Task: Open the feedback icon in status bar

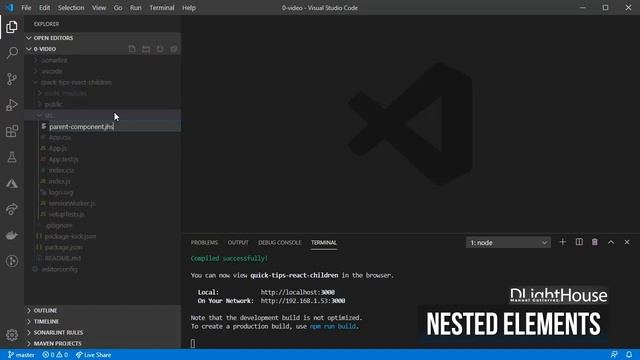Action: [614, 355]
